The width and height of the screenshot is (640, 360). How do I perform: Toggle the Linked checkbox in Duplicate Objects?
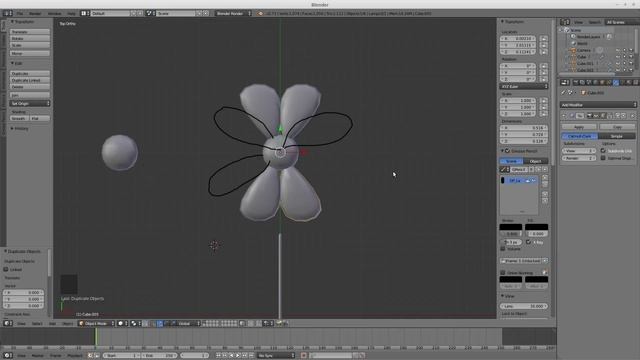point(6,269)
